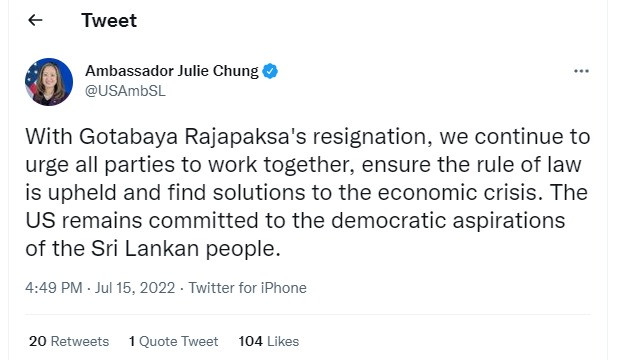This screenshot has width=620, height=360.
Task: Click the tweet's first line about Rajapaksa's resignation
Action: pyautogui.click(x=308, y=136)
